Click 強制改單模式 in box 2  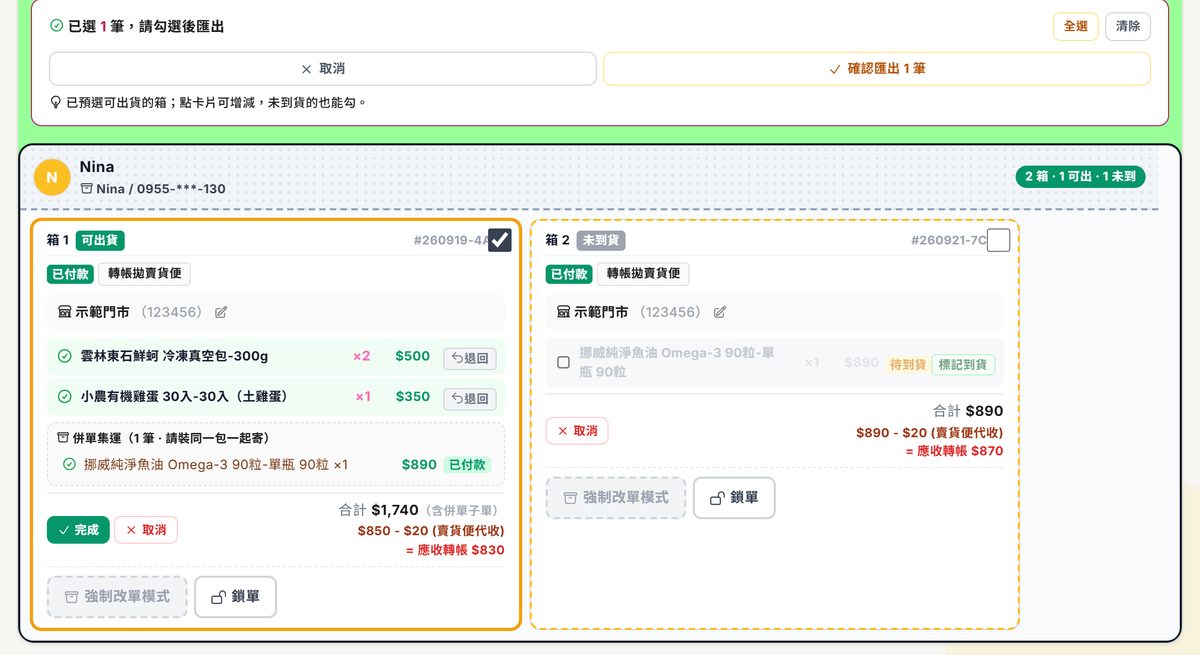click(x=616, y=498)
